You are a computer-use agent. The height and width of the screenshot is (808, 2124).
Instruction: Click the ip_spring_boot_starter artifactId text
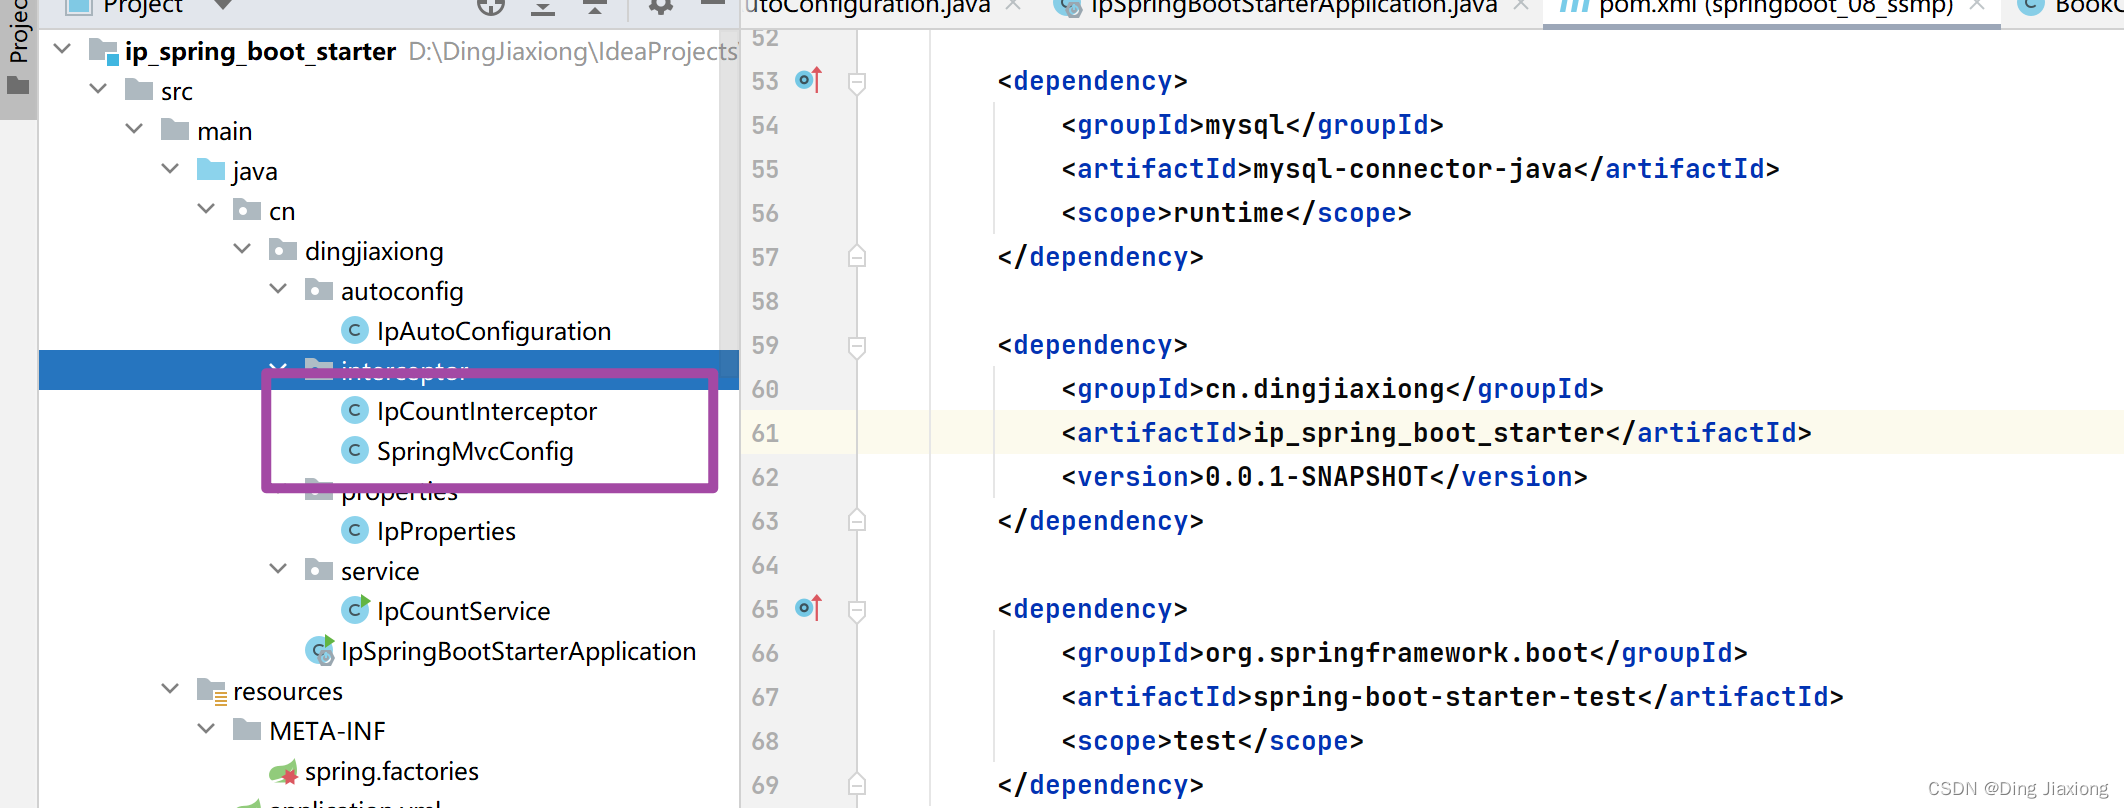tap(1429, 433)
